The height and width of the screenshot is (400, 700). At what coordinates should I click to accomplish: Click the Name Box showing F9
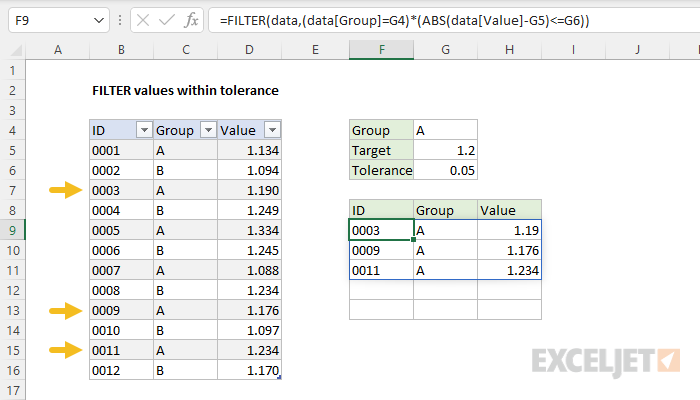(x=59, y=21)
